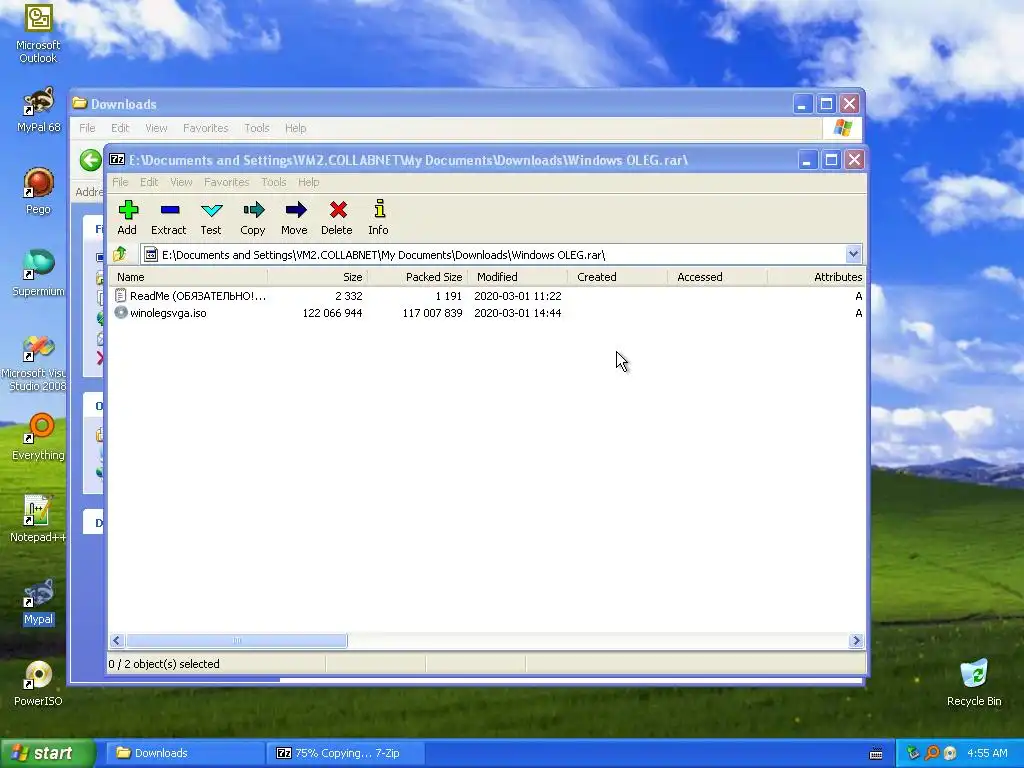
Task: Click the Extract toolbar icon
Action: (x=168, y=217)
